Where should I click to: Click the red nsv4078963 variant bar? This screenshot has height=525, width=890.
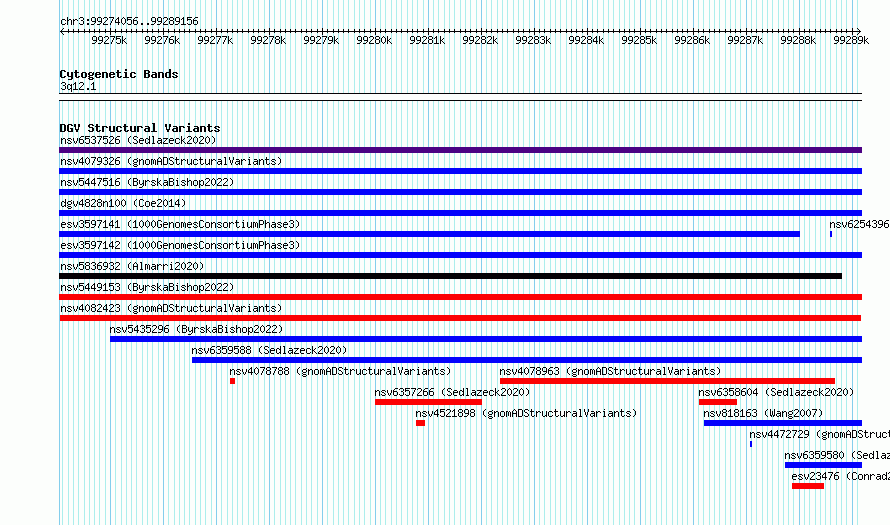(668, 381)
